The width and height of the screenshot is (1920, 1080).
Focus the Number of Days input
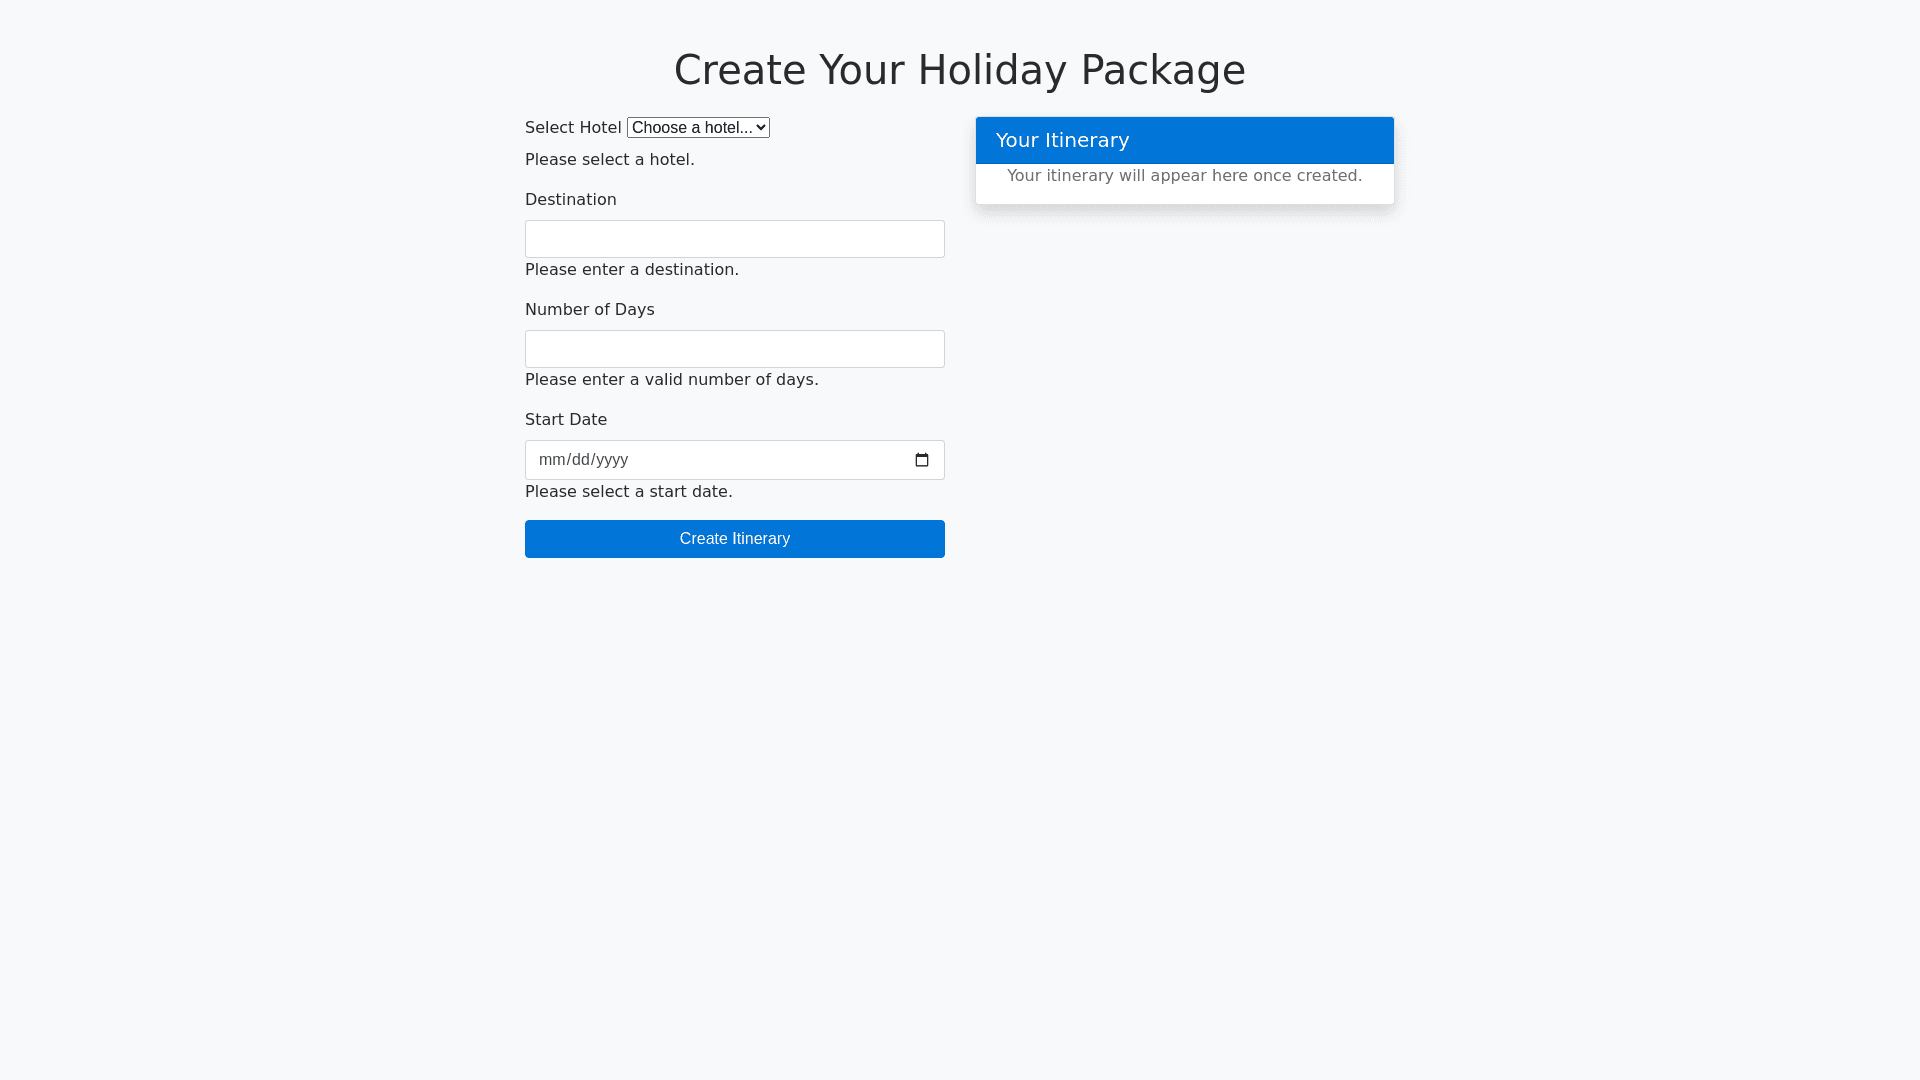734,349
